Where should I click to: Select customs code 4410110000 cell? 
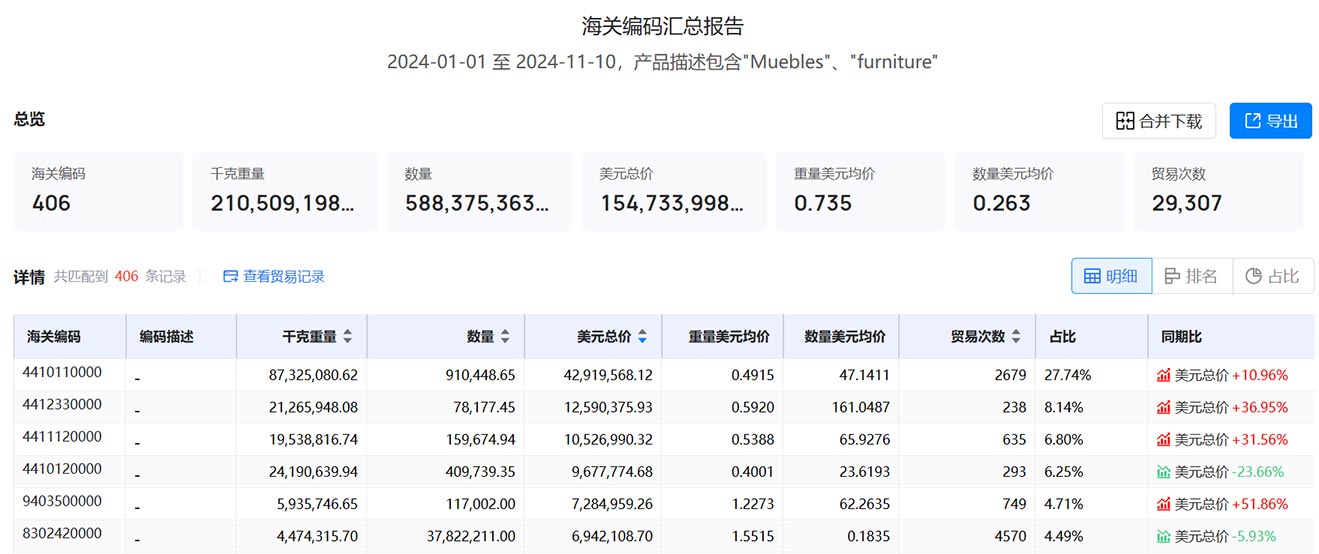[x=64, y=373]
